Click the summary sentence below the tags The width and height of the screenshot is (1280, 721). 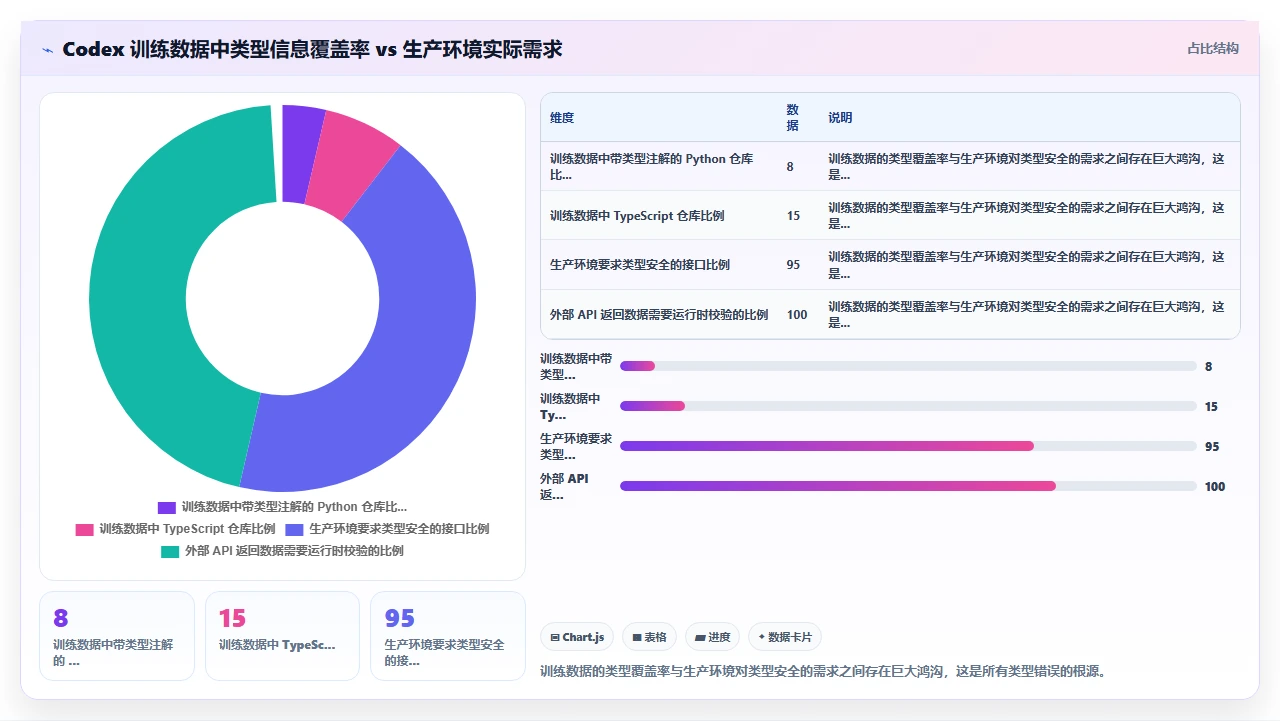(x=824, y=672)
